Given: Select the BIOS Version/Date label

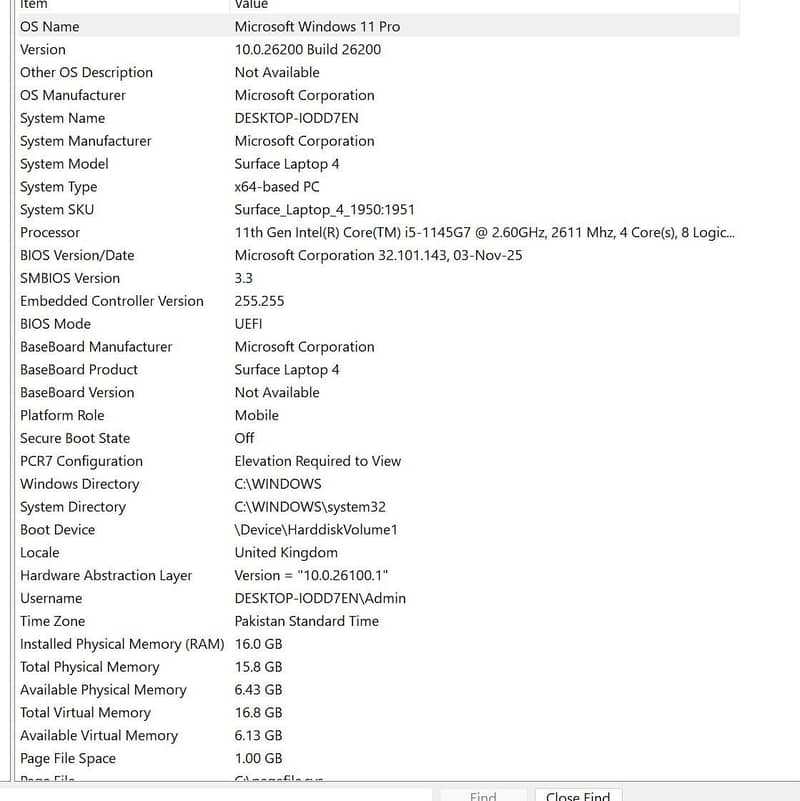Looking at the screenshot, I should pos(77,255).
